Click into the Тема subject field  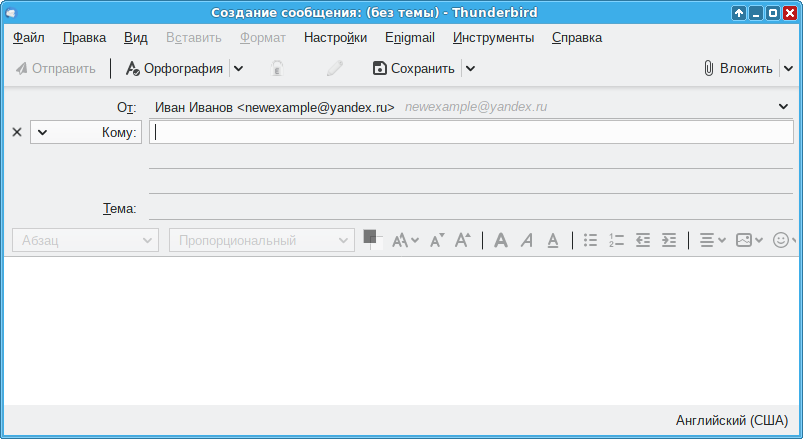click(471, 208)
